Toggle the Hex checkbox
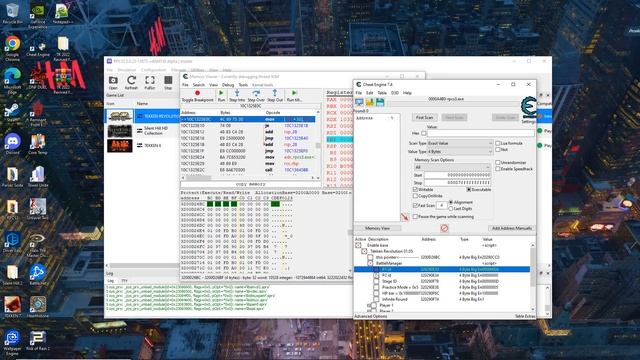The height and width of the screenshot is (360, 640). [424, 133]
